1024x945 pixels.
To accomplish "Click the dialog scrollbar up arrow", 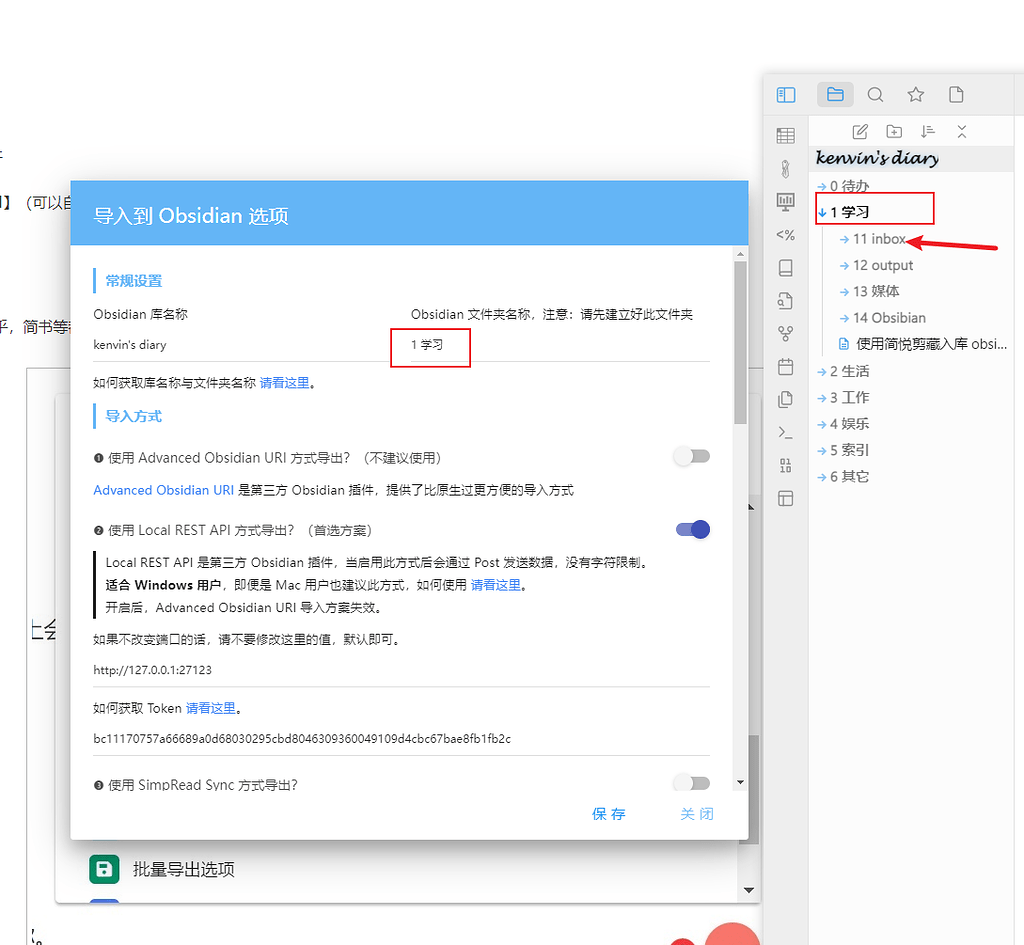I will click(740, 253).
